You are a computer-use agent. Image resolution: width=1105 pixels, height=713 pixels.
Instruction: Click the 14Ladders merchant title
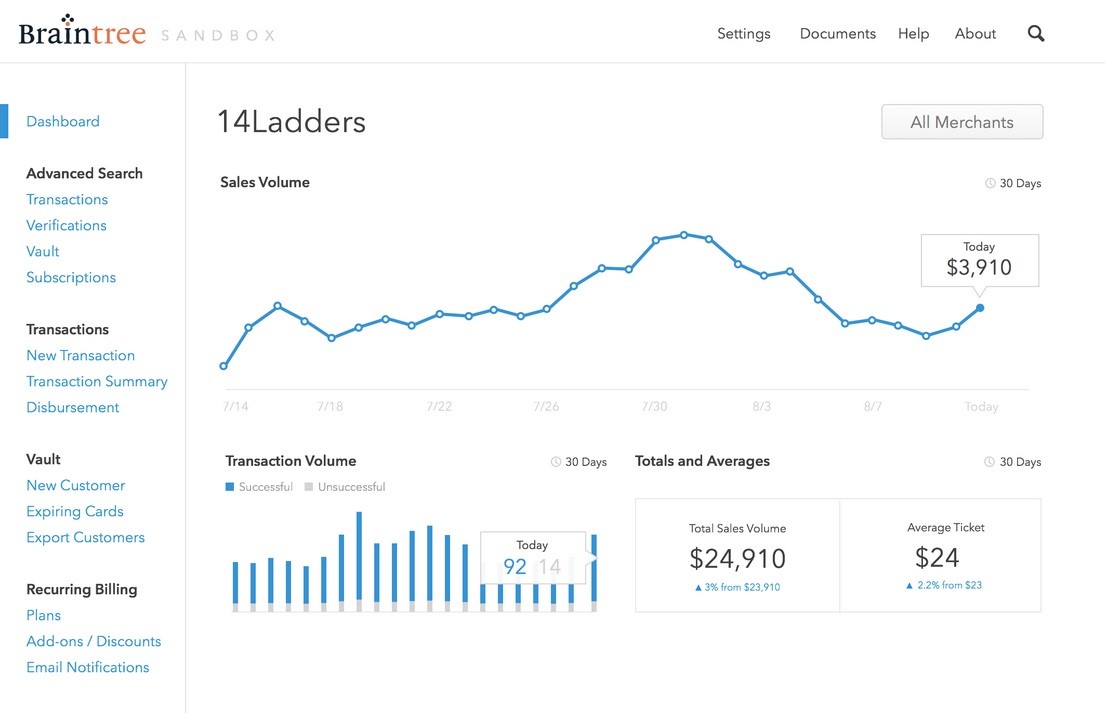click(x=291, y=121)
